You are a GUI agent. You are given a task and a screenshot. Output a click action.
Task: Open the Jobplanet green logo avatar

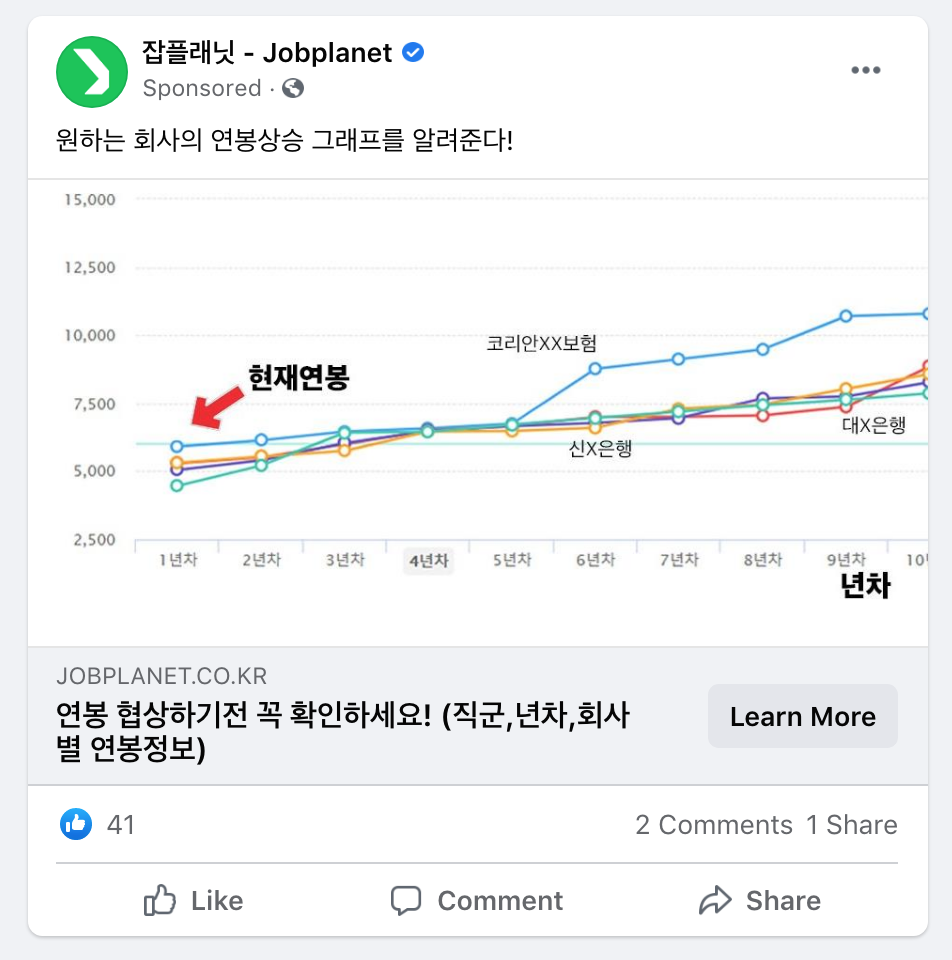click(x=92, y=72)
